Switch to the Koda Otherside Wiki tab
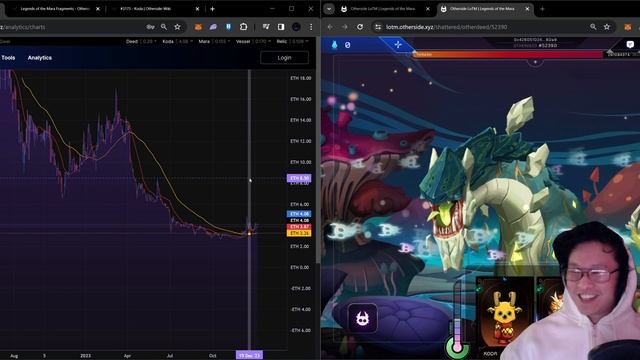 tap(156, 9)
